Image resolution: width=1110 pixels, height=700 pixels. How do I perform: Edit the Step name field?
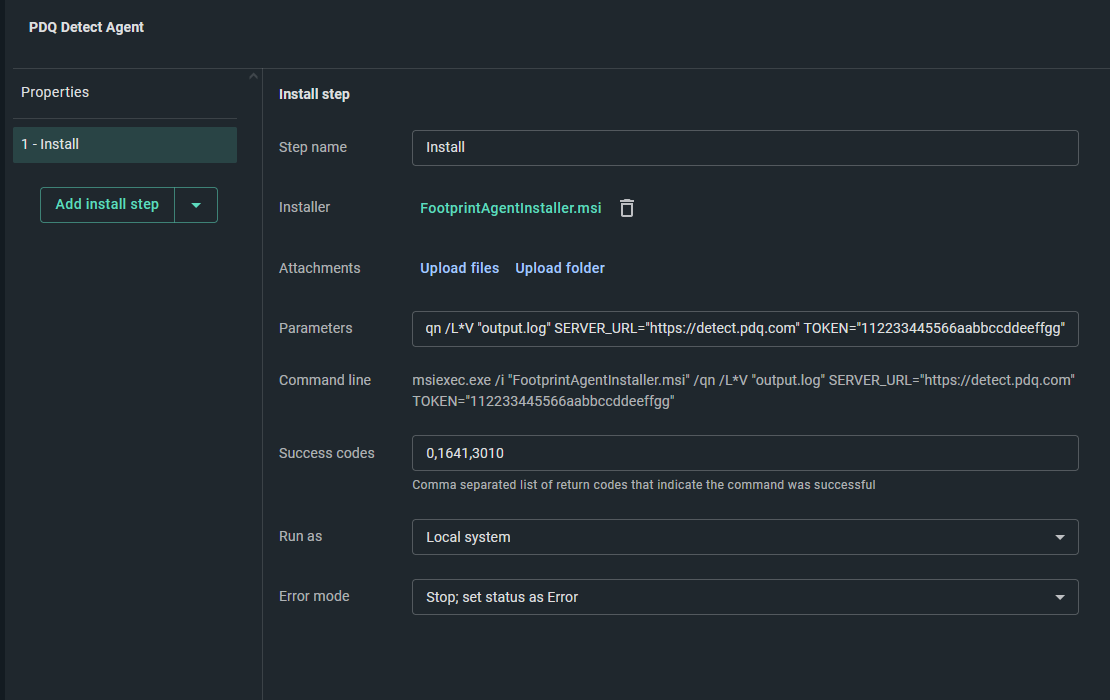tap(745, 148)
